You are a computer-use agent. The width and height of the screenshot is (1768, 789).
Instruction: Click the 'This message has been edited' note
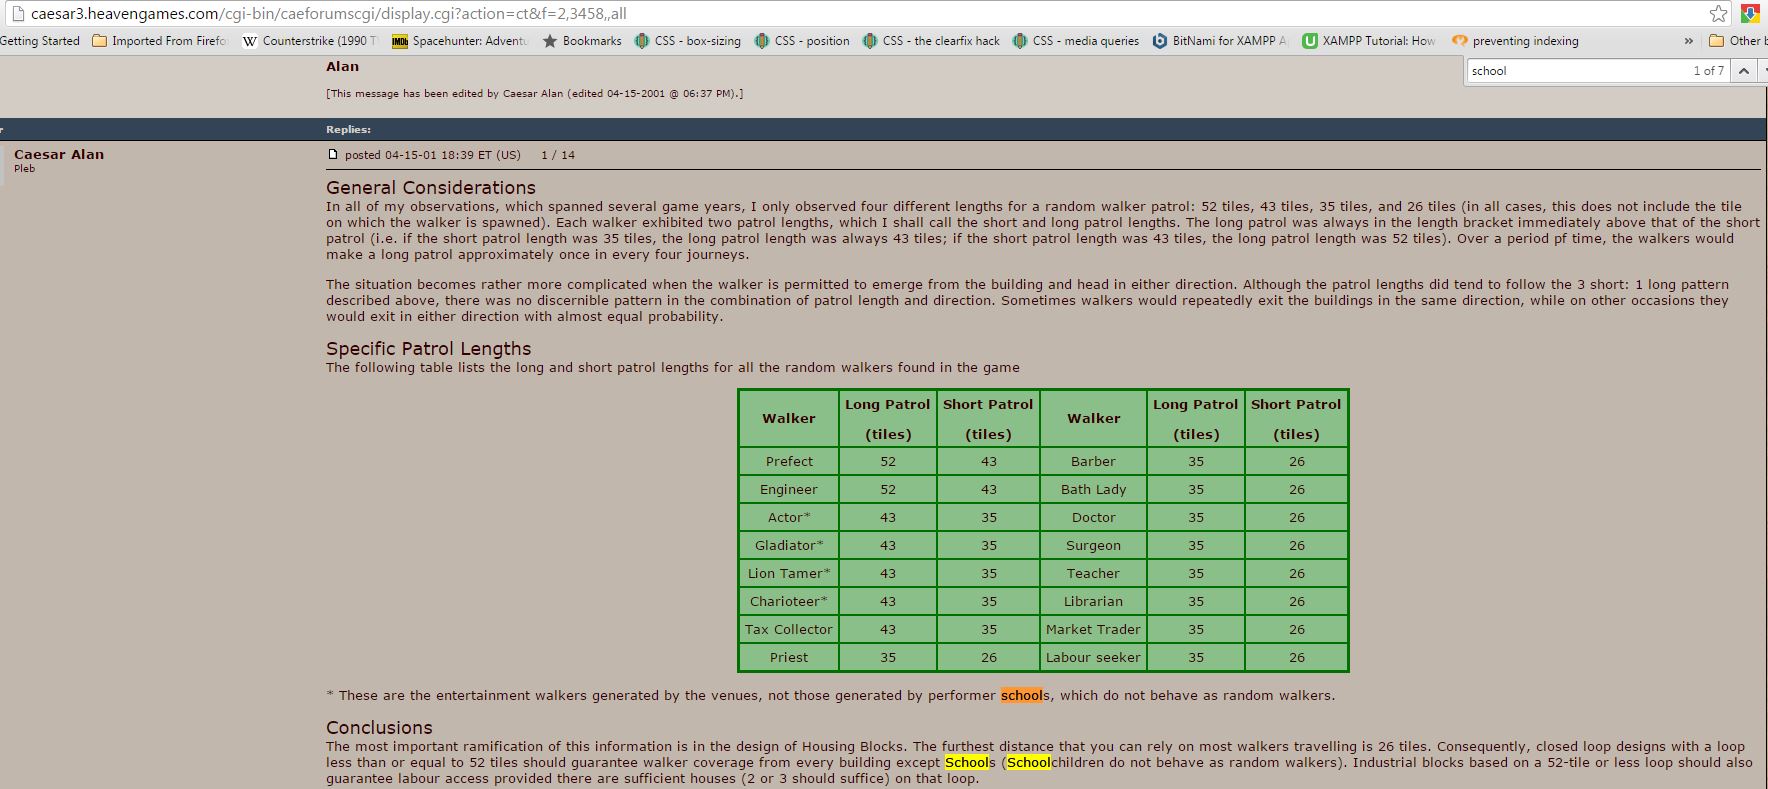click(x=534, y=93)
